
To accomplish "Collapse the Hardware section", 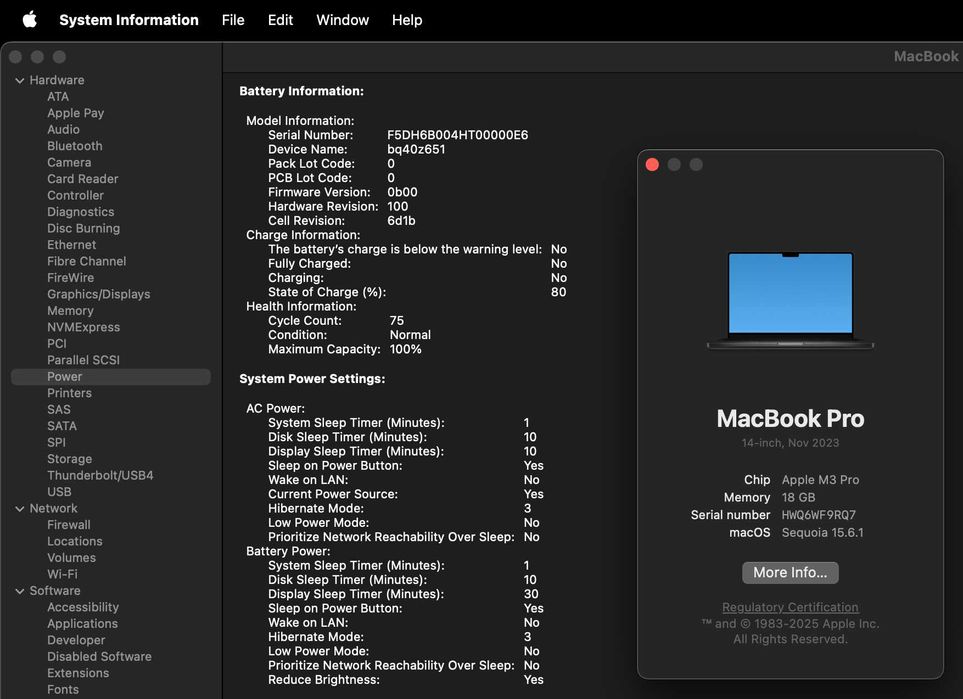I will tap(20, 80).
